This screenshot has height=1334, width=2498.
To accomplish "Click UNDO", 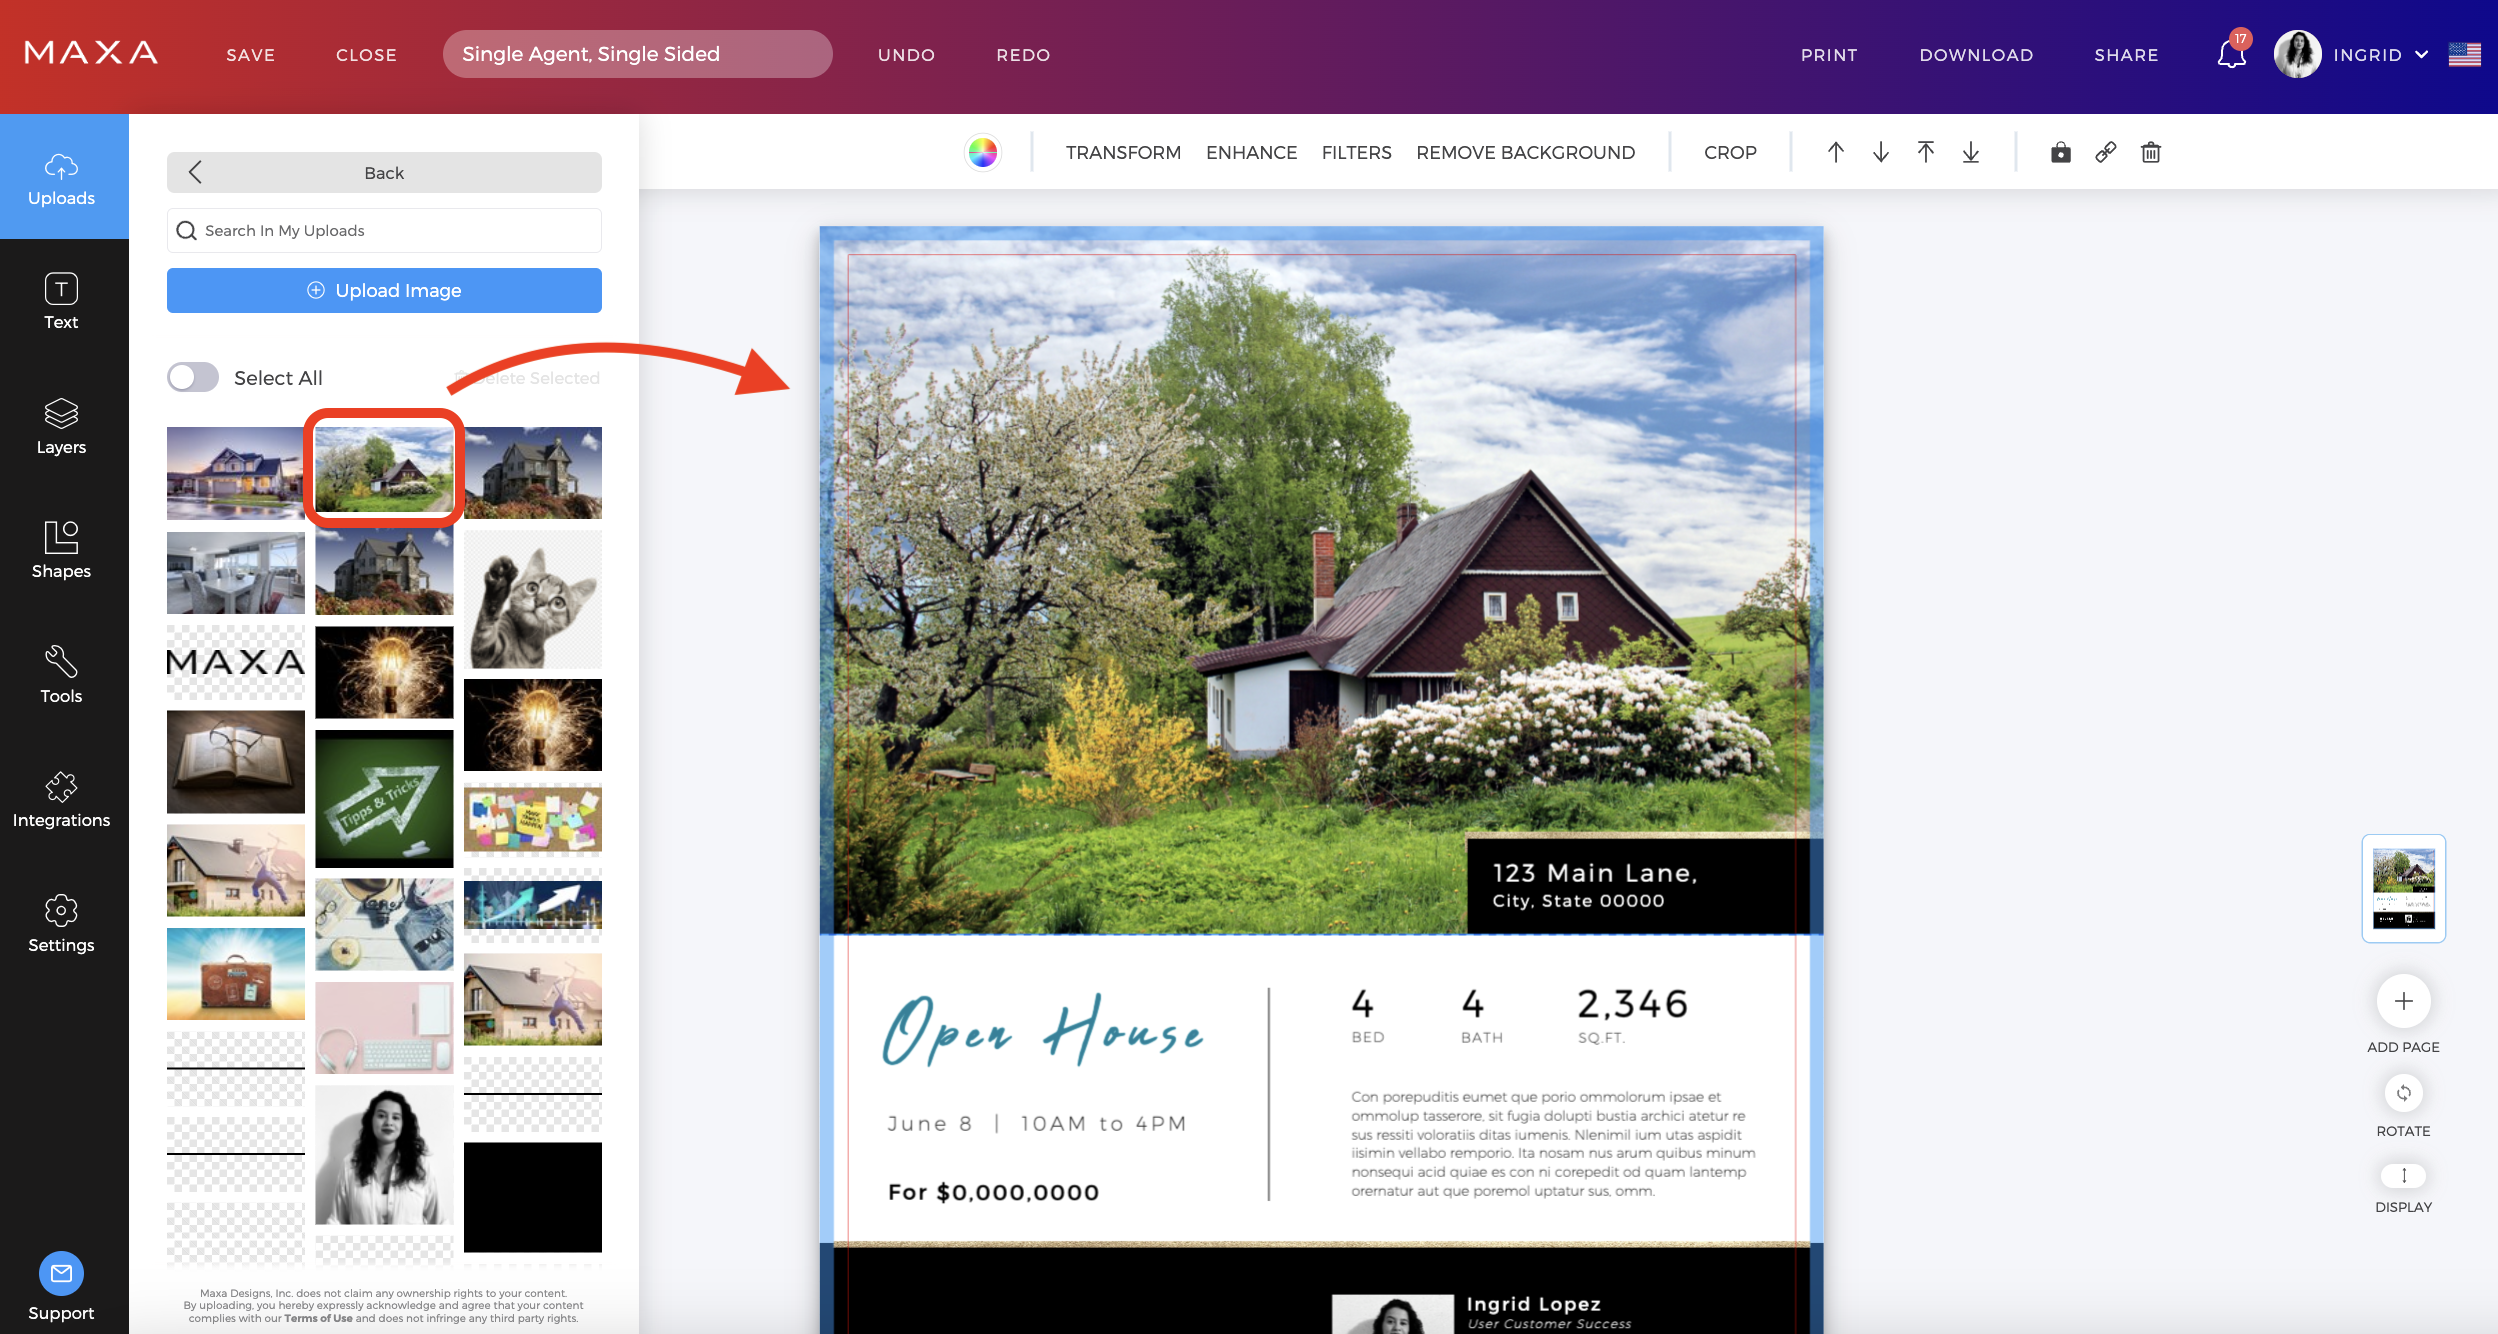I will (x=907, y=55).
